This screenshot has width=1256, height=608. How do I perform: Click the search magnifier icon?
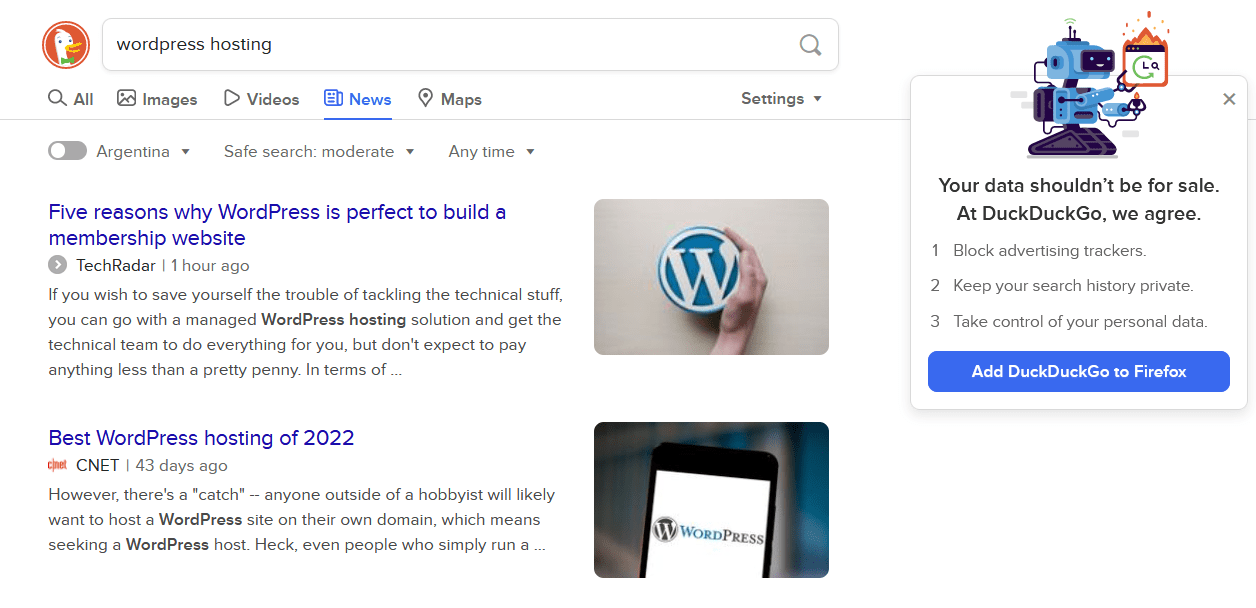click(810, 44)
